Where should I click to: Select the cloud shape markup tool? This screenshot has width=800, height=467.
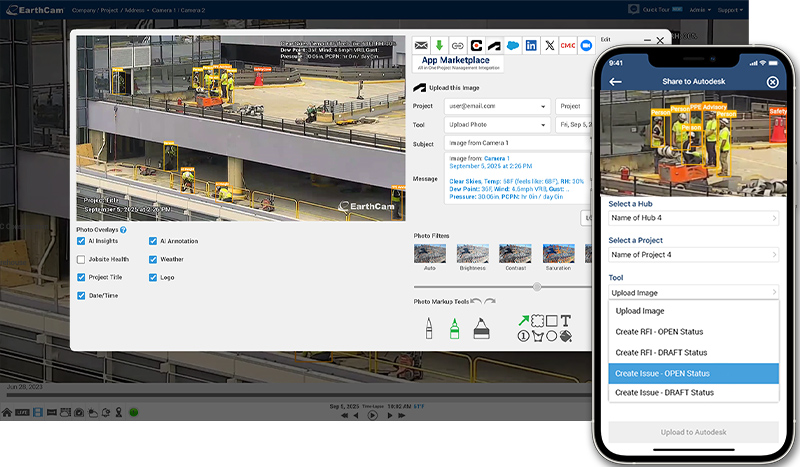(537, 321)
